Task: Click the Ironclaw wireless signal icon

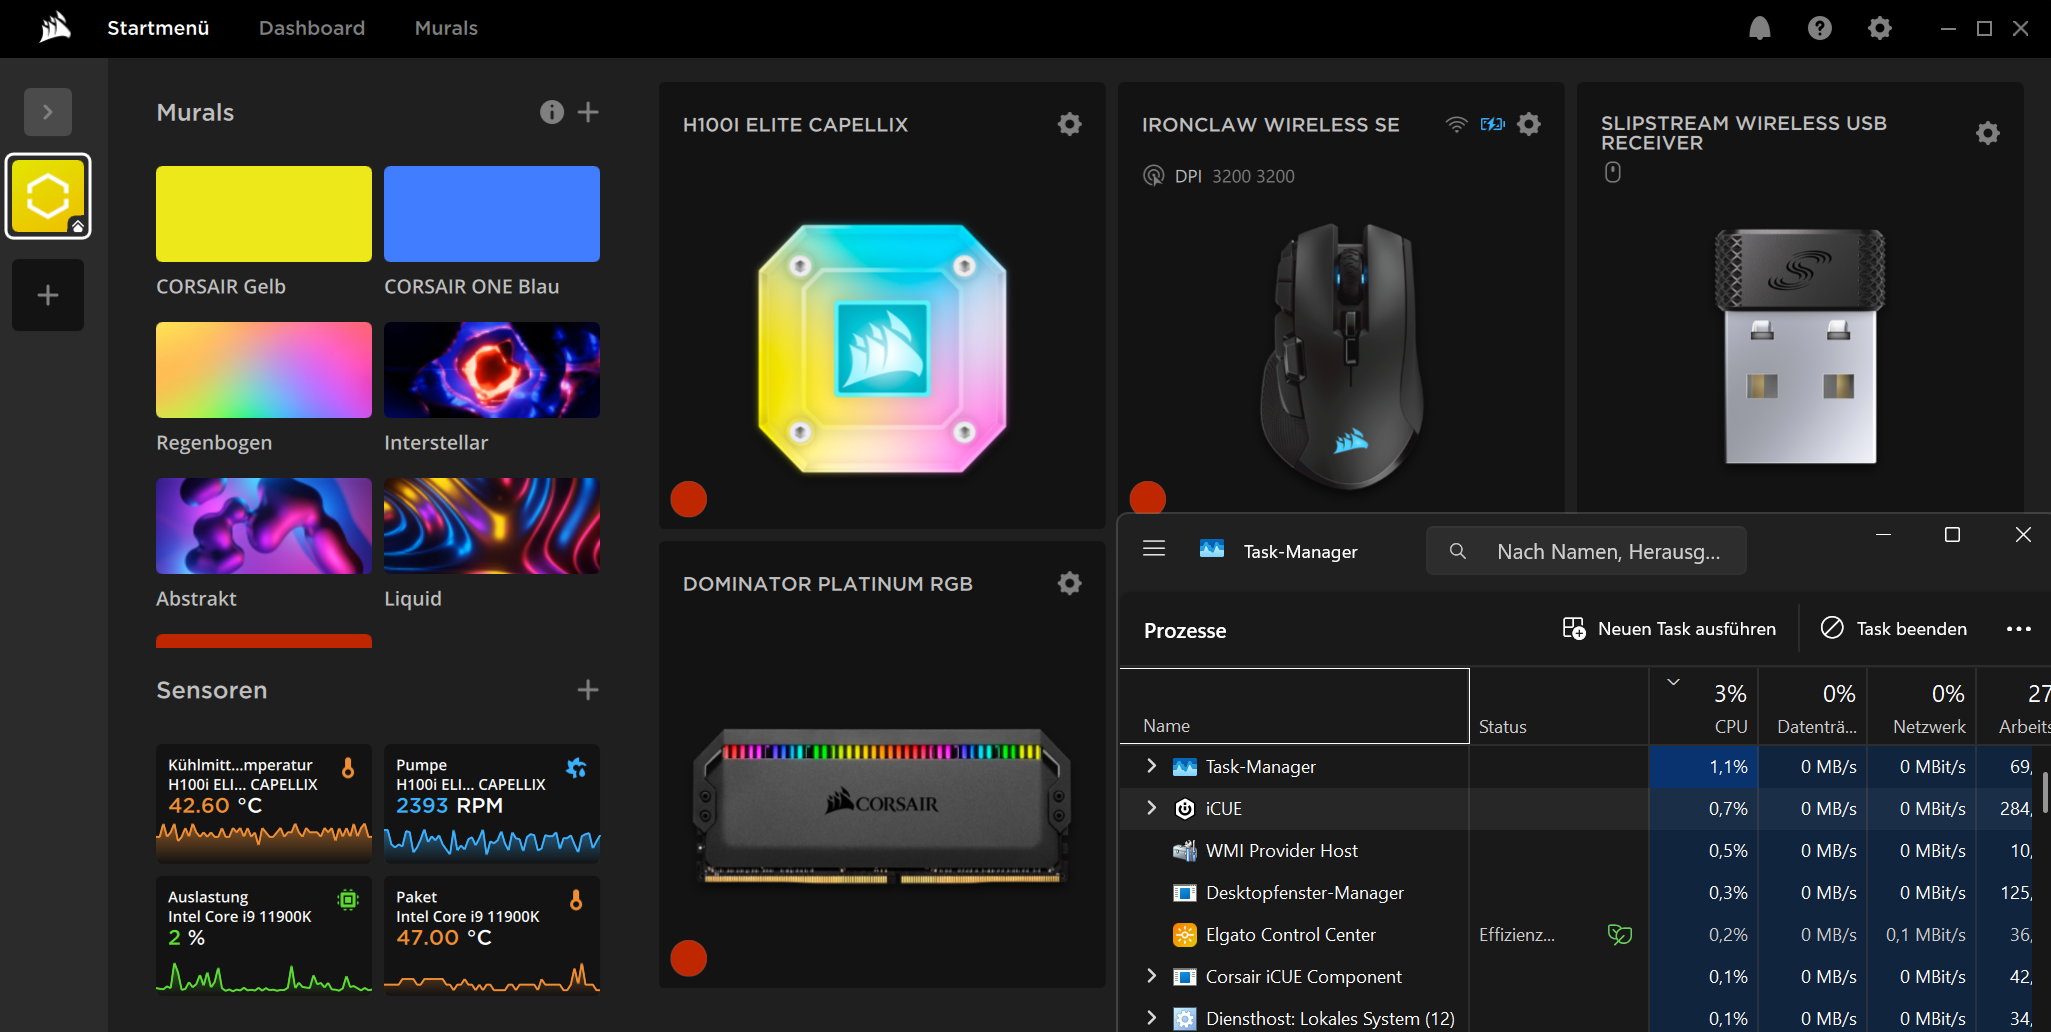Action: (x=1457, y=124)
